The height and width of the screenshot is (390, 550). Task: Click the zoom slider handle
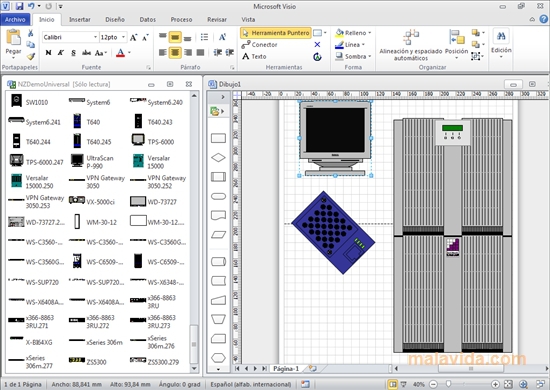tap(448, 384)
